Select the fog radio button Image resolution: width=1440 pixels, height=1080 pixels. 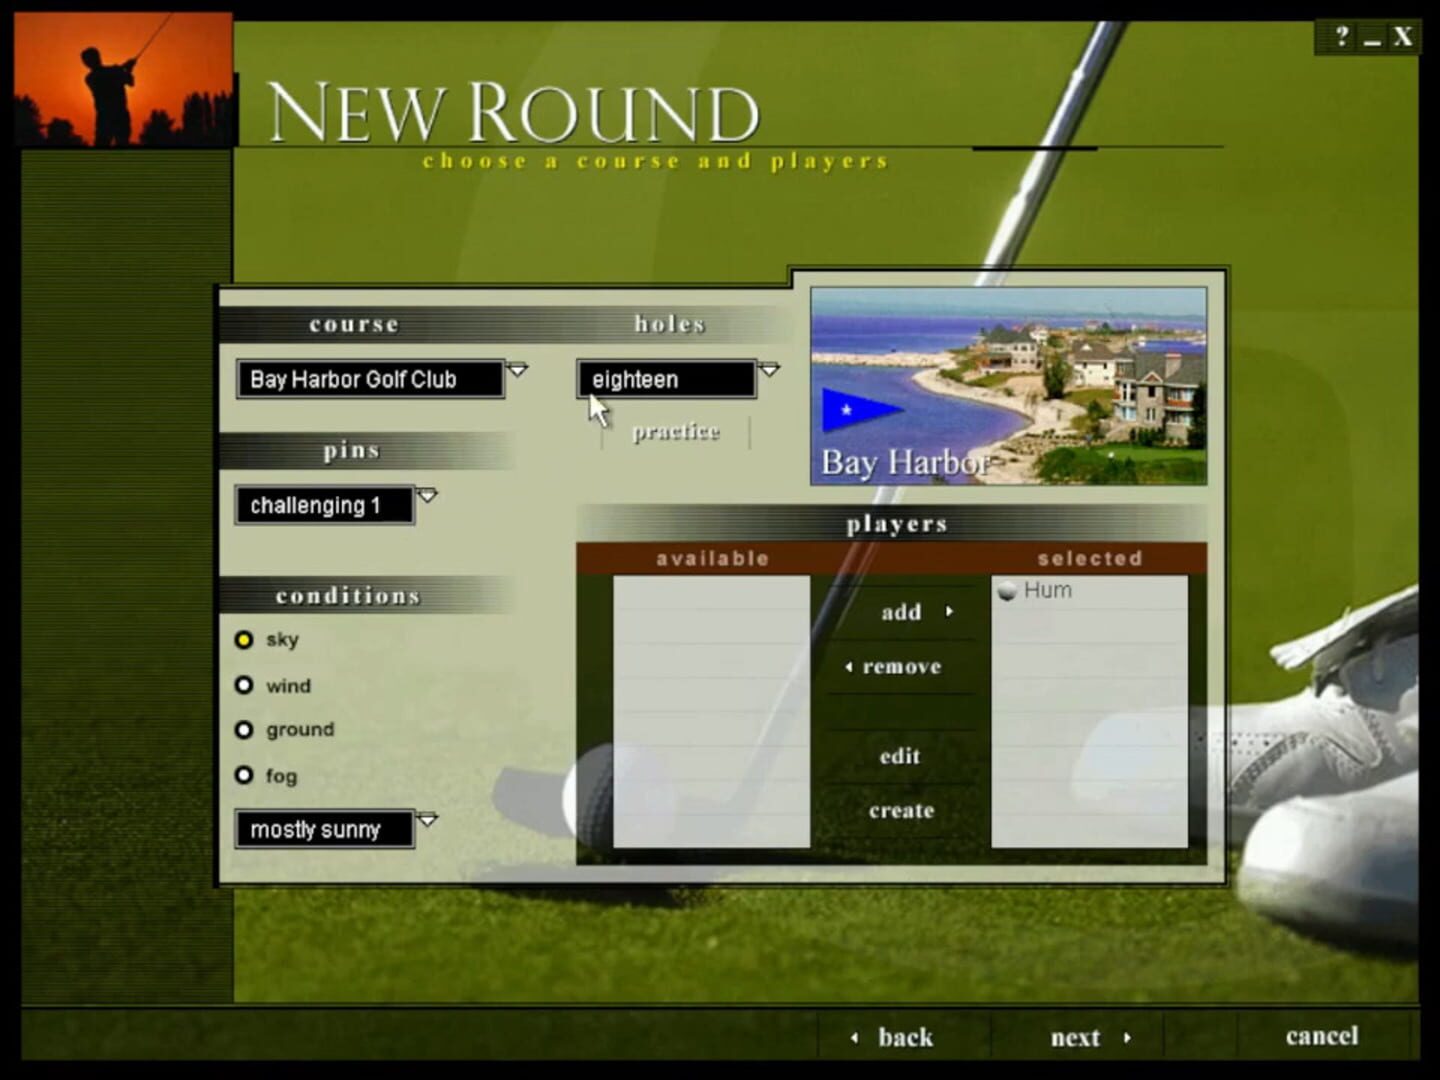244,775
